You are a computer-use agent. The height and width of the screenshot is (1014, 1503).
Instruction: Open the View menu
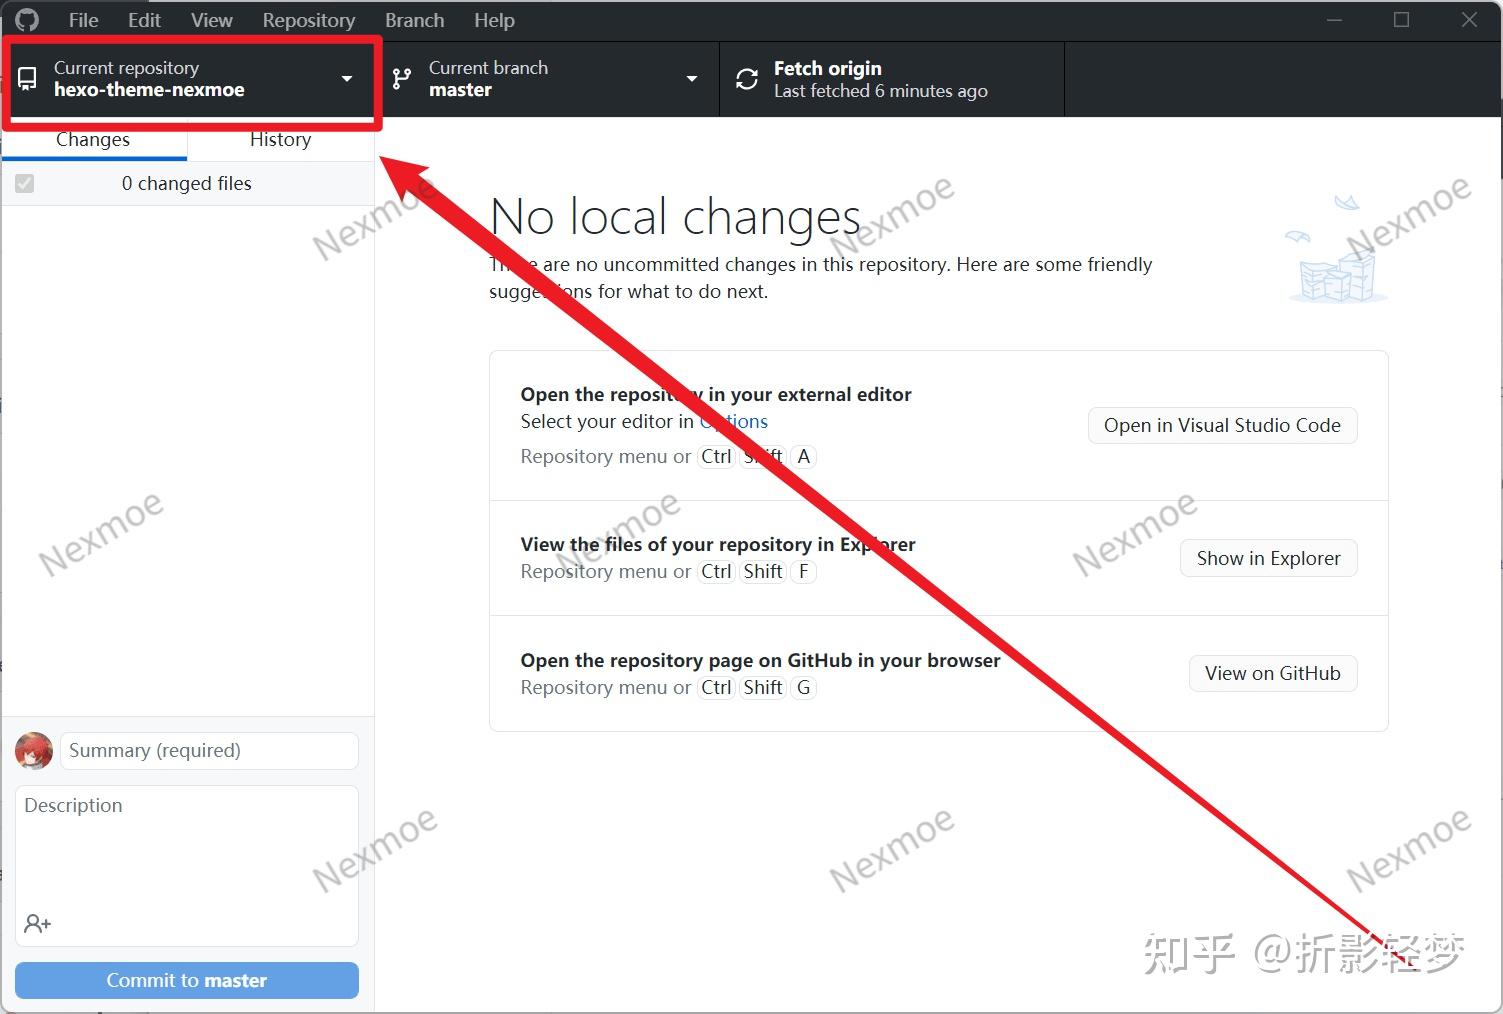tap(212, 20)
